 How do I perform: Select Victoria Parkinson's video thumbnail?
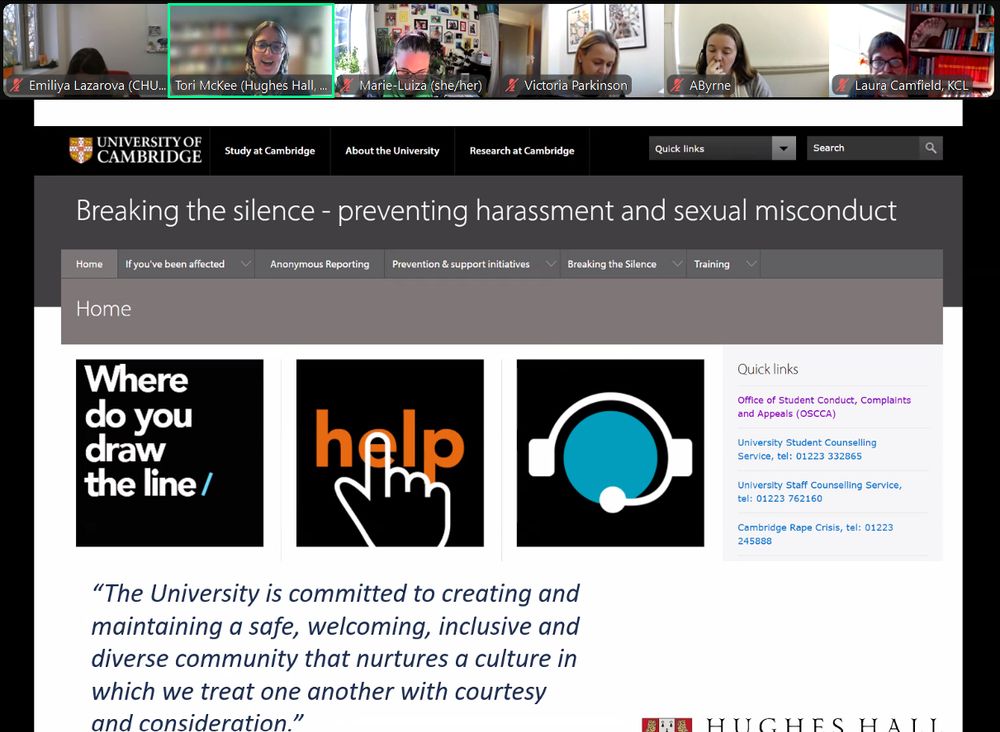581,50
